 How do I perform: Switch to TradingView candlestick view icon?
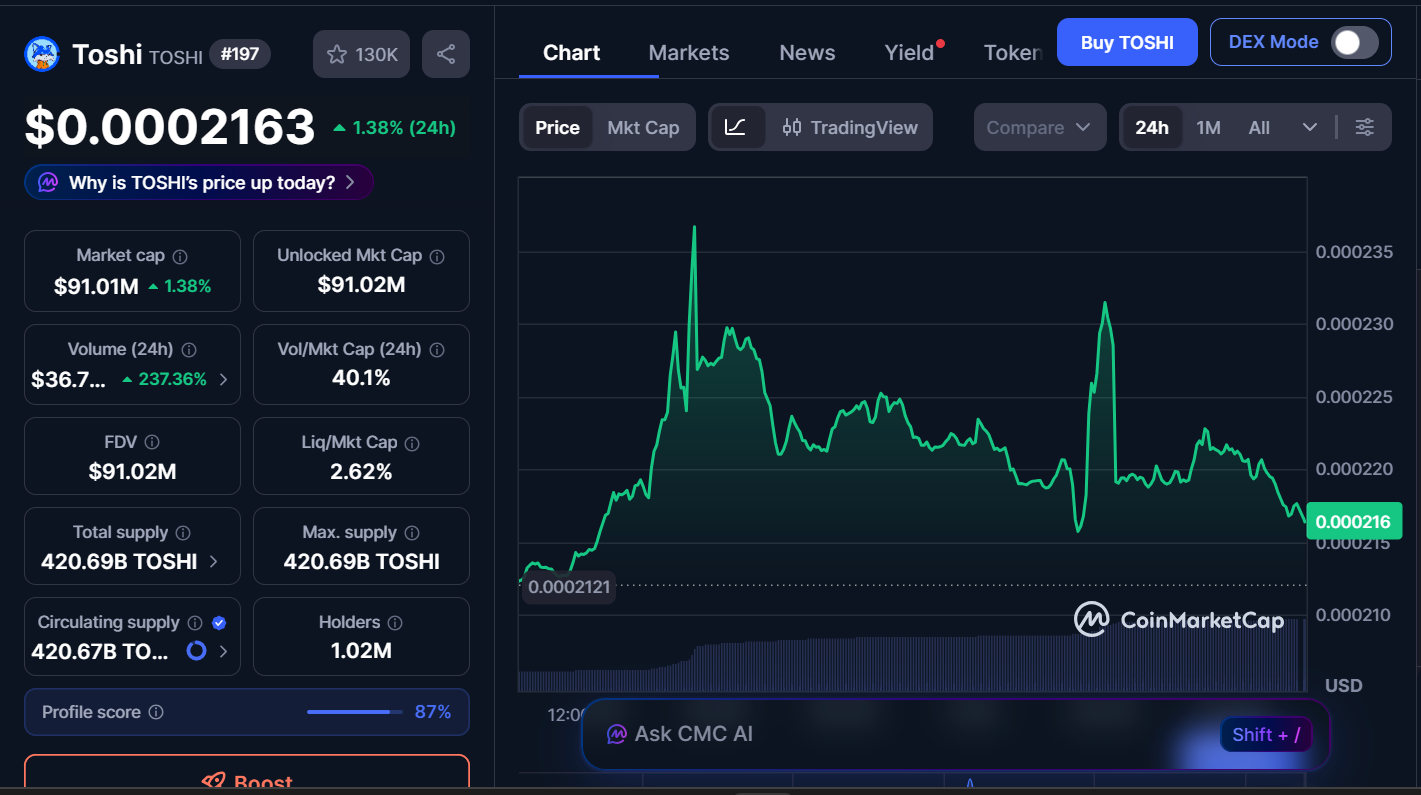(791, 127)
